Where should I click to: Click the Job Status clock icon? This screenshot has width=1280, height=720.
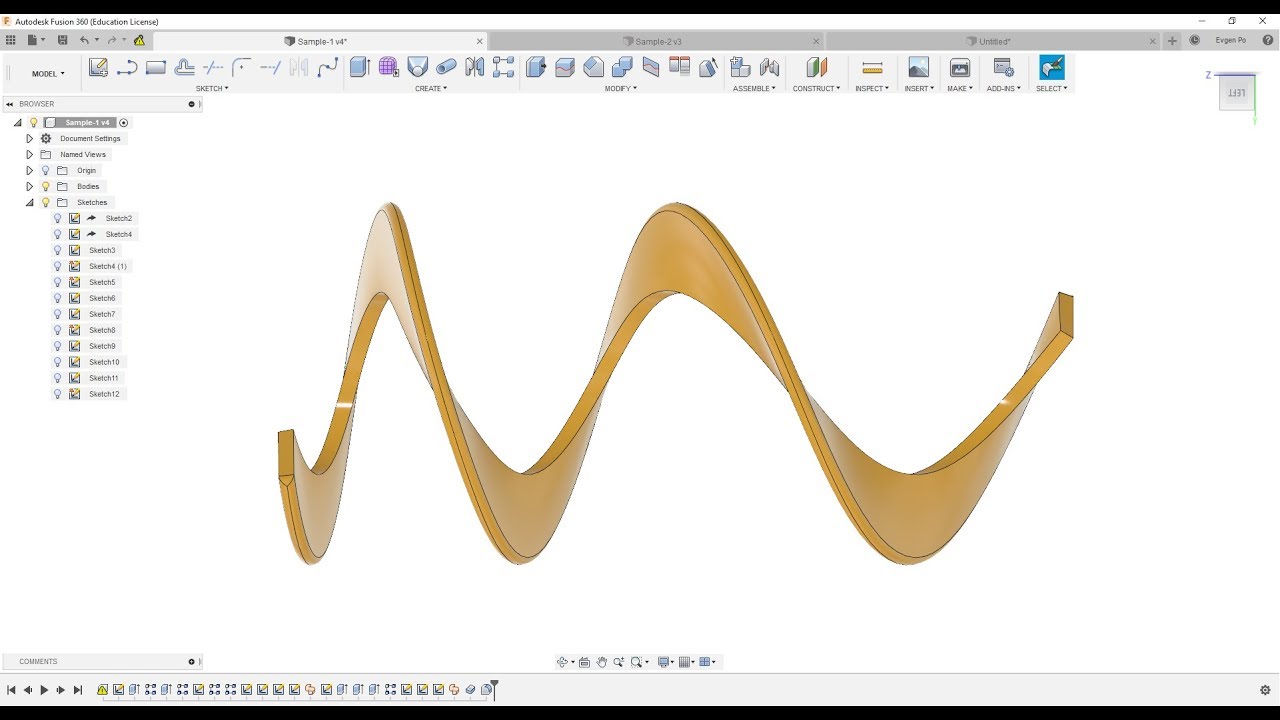[x=1195, y=40]
